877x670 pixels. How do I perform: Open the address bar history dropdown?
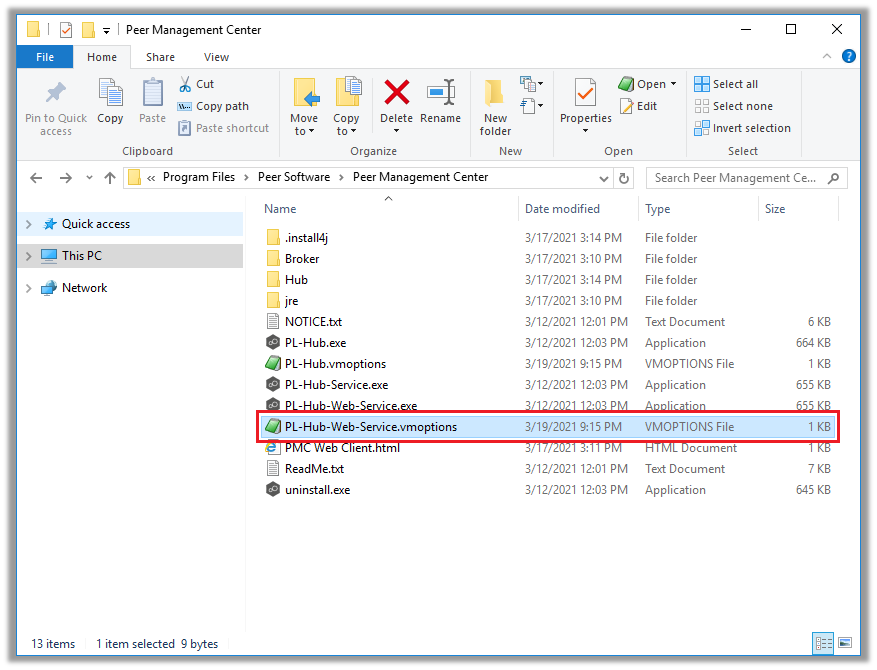point(602,177)
